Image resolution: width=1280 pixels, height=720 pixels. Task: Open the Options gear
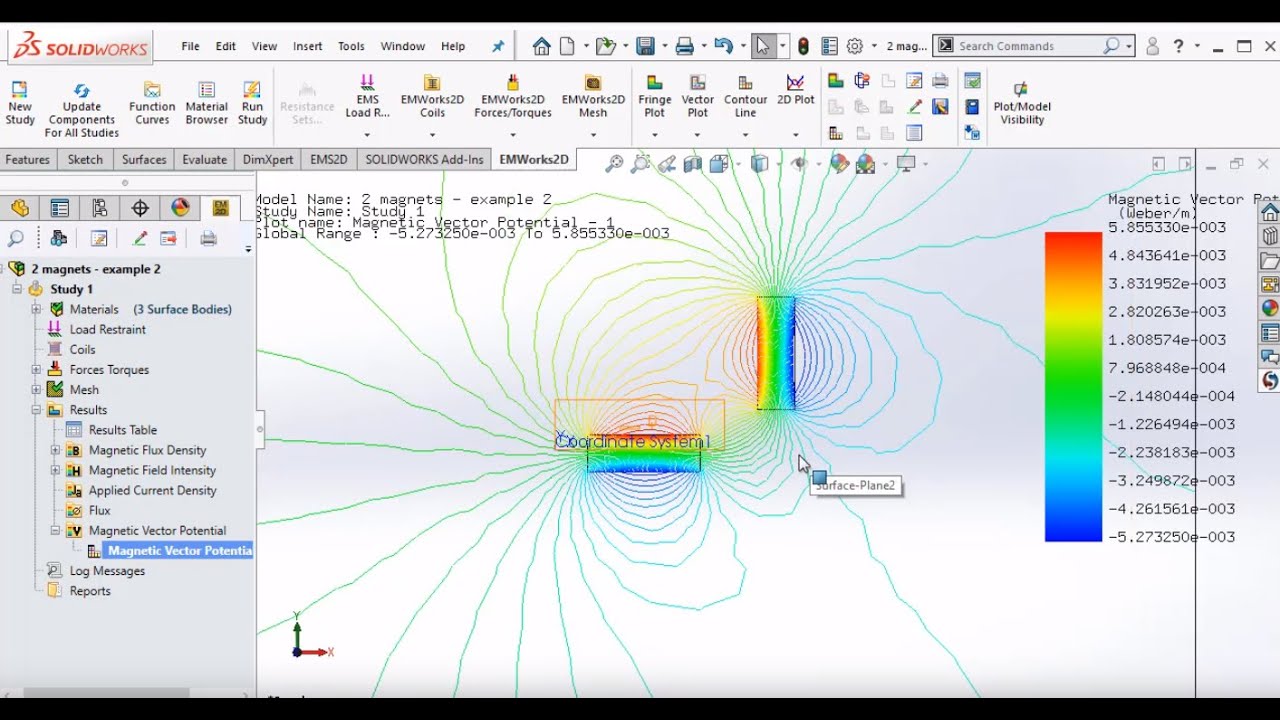click(x=855, y=46)
